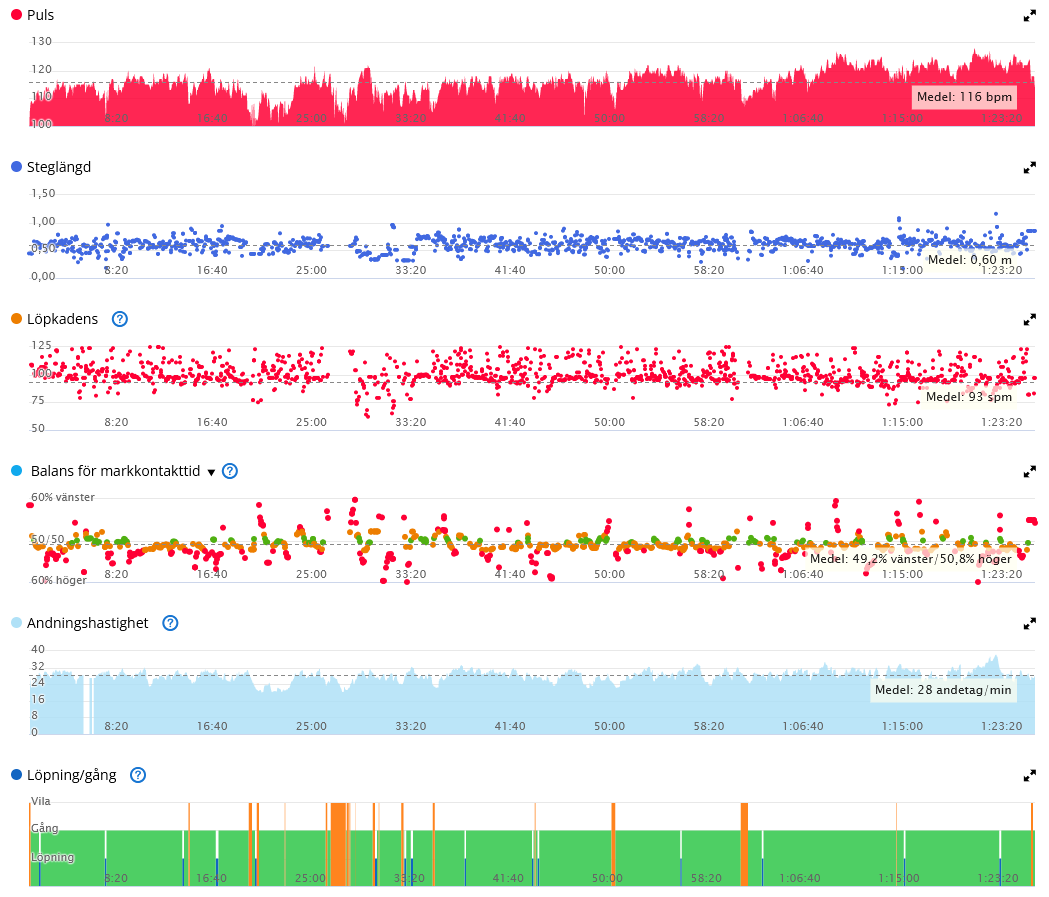The height and width of the screenshot is (897, 1049).
Task: Click the dark blue Löpning/gång legend dot
Action: (17, 774)
